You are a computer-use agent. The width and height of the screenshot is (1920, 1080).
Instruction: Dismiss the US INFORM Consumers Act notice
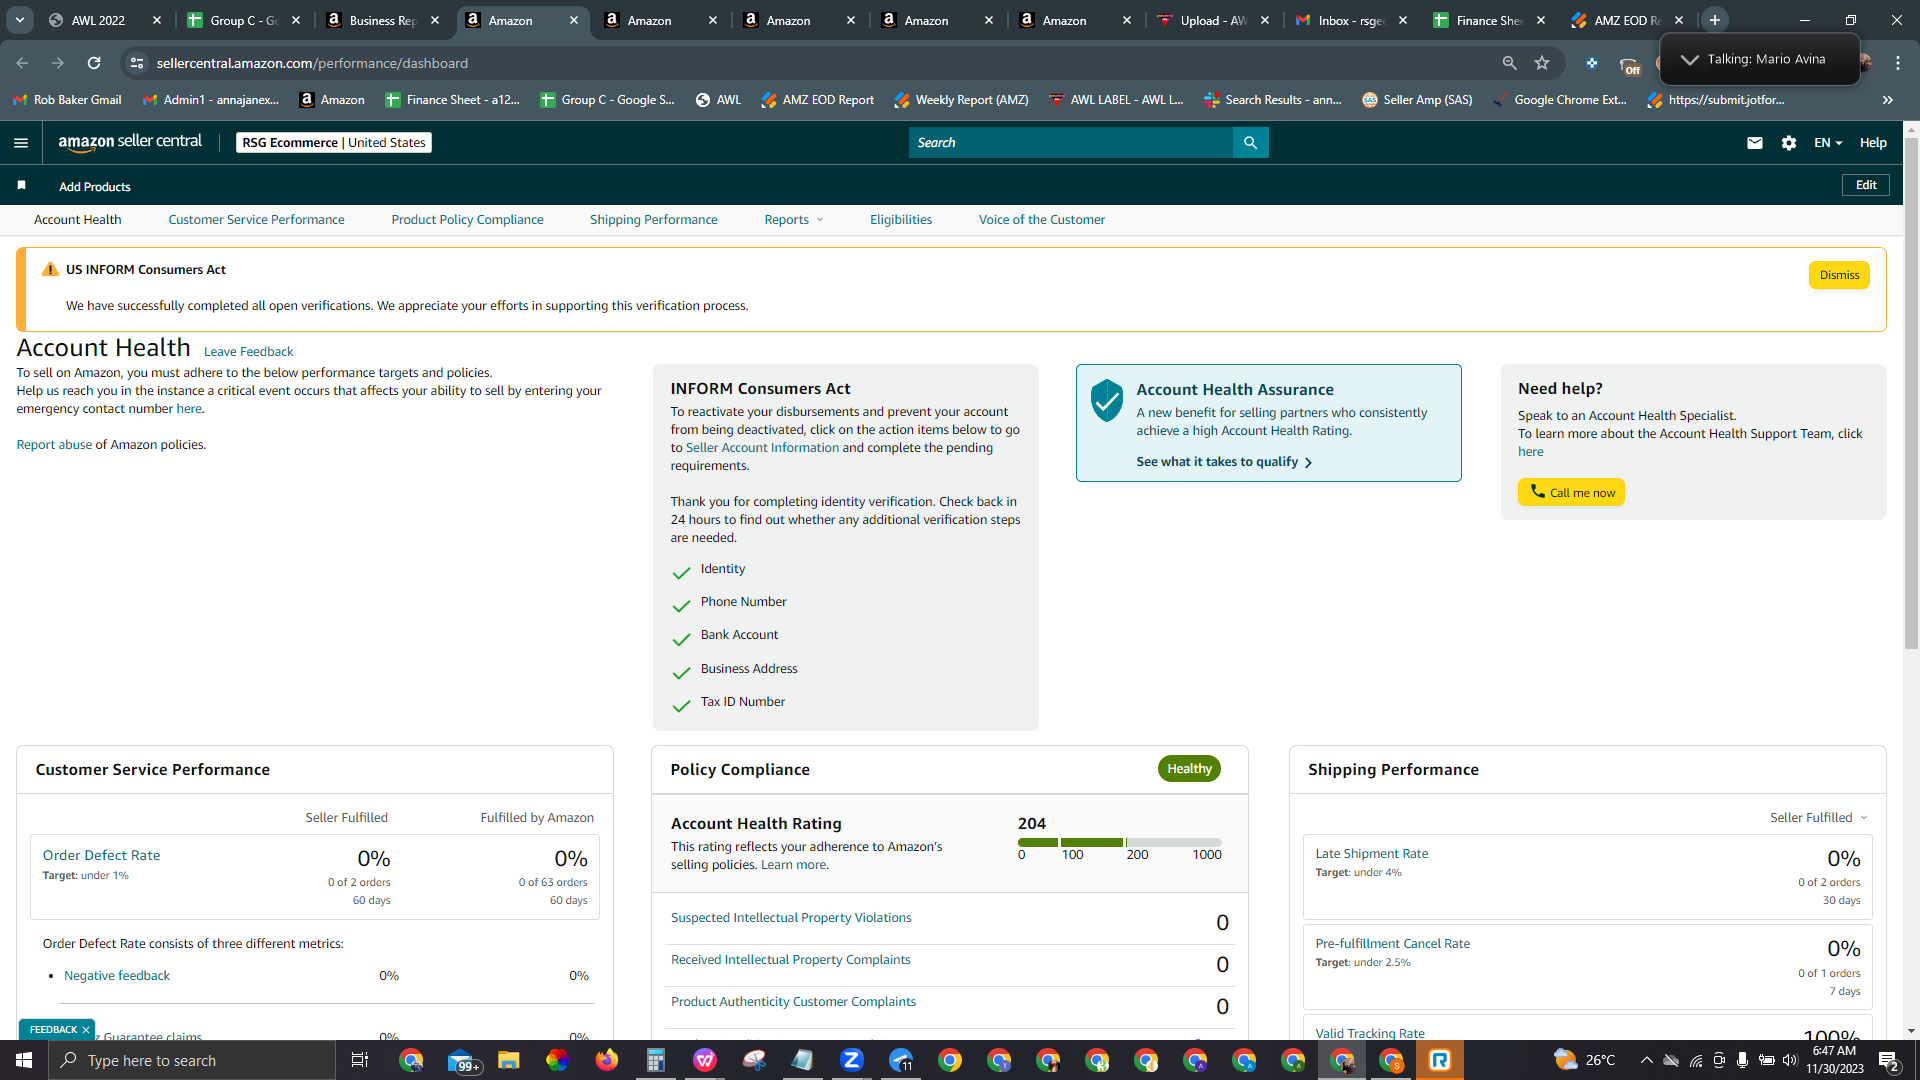[x=1839, y=275]
